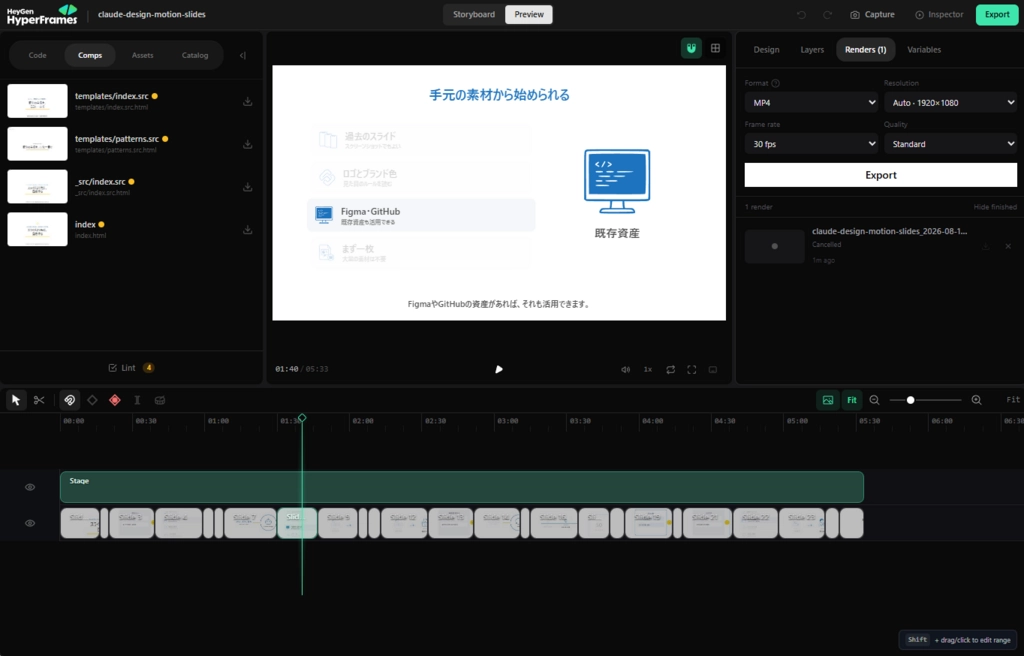Screen dimensions: 1024x656
Task: Toggle Stage track visibility eye
Action: 30,487
